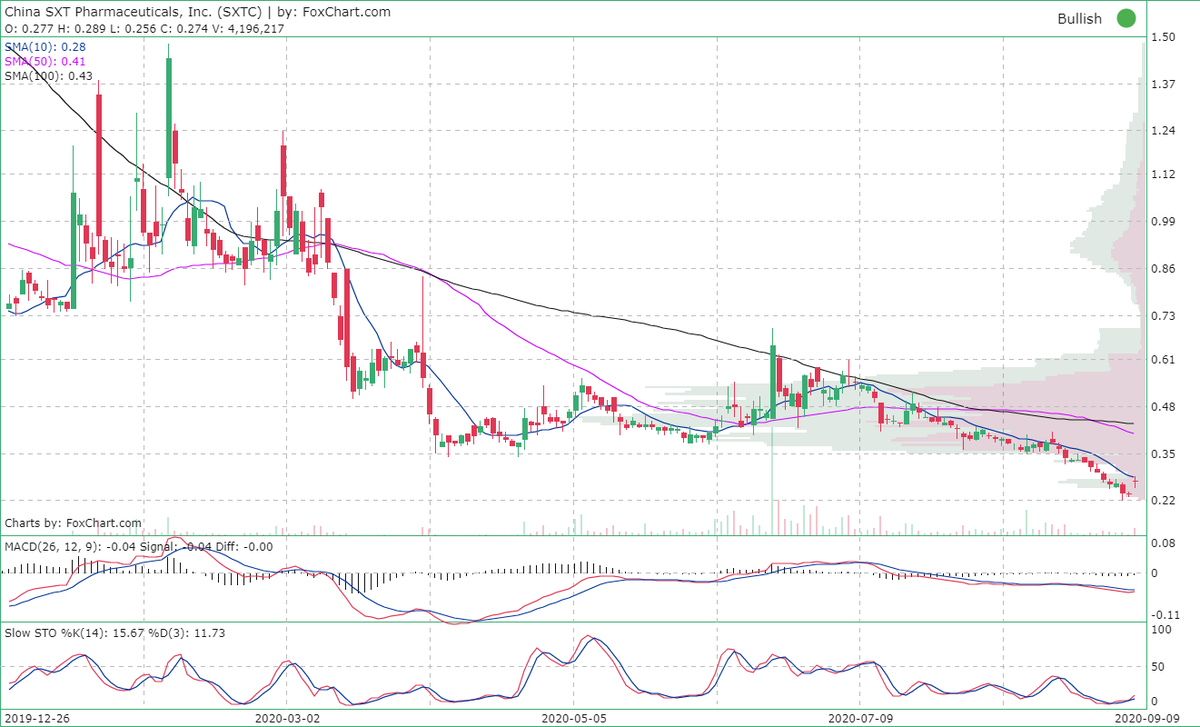This screenshot has width=1200, height=727.
Task: Click the 0.08 MACD axis label
Action: [x=1162, y=543]
